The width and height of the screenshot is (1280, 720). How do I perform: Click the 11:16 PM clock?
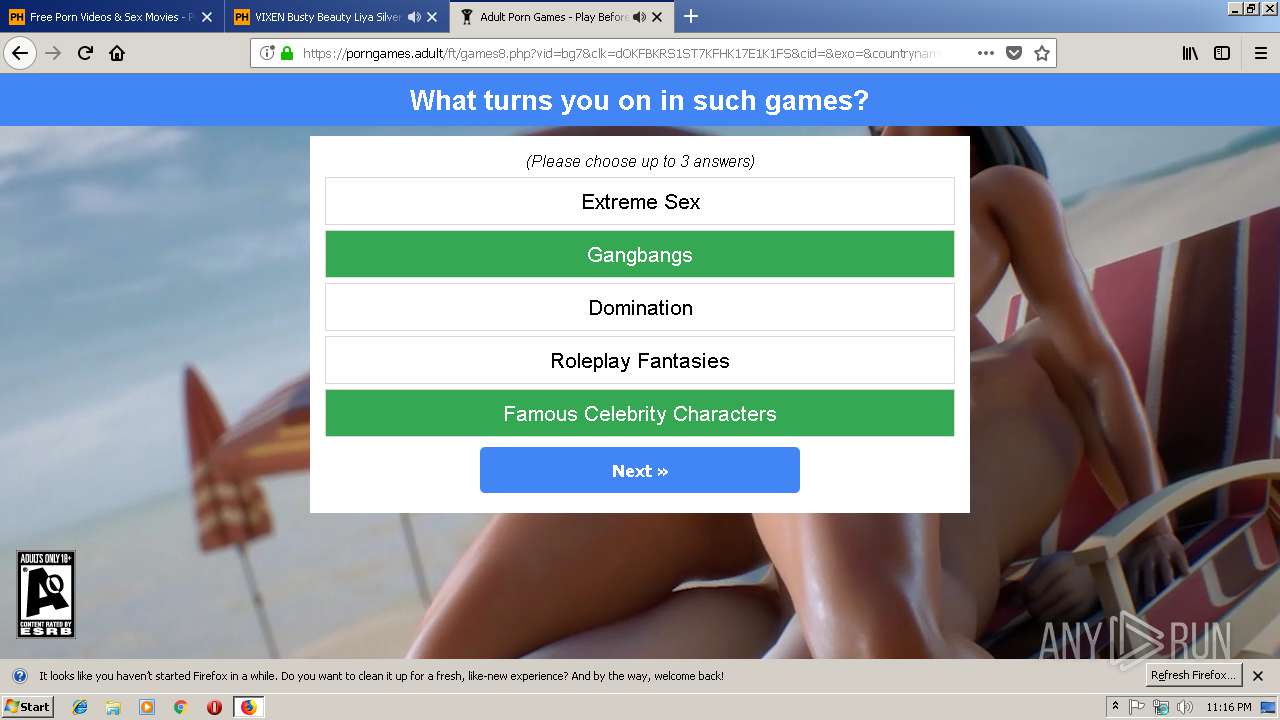1229,707
